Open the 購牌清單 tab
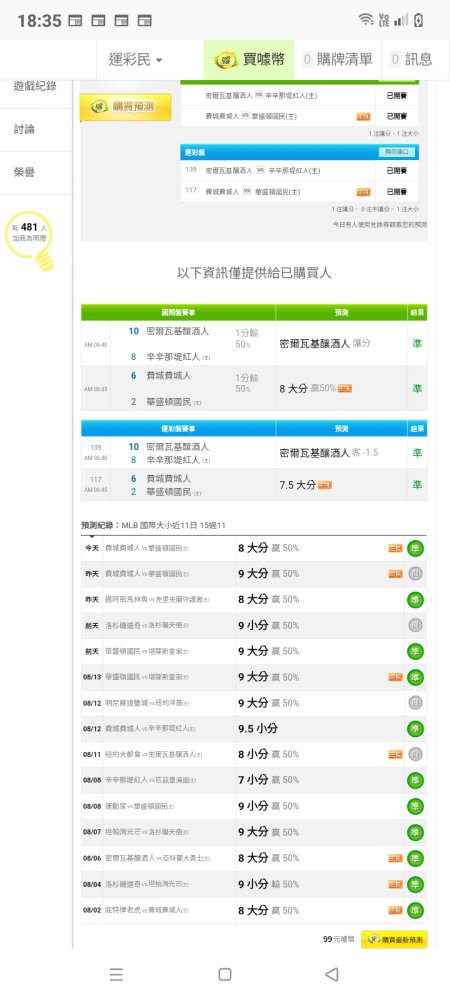 [x=337, y=60]
